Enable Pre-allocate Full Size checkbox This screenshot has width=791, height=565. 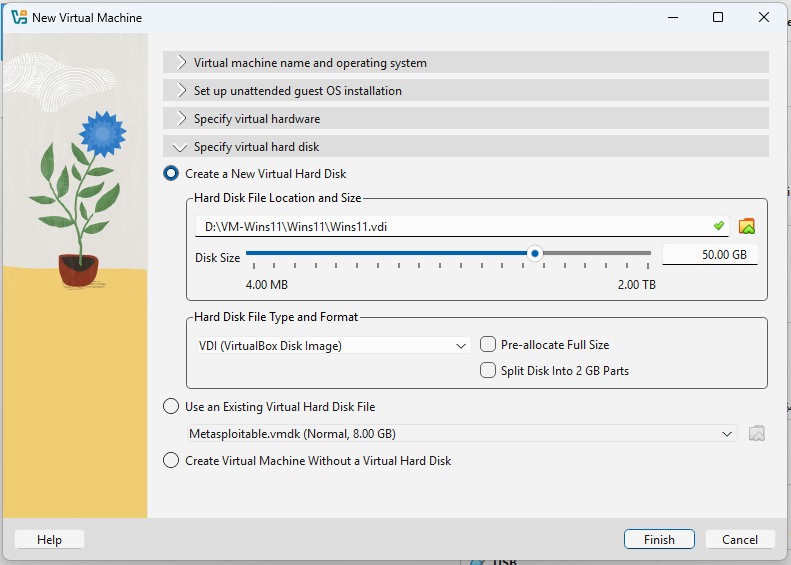click(x=488, y=344)
